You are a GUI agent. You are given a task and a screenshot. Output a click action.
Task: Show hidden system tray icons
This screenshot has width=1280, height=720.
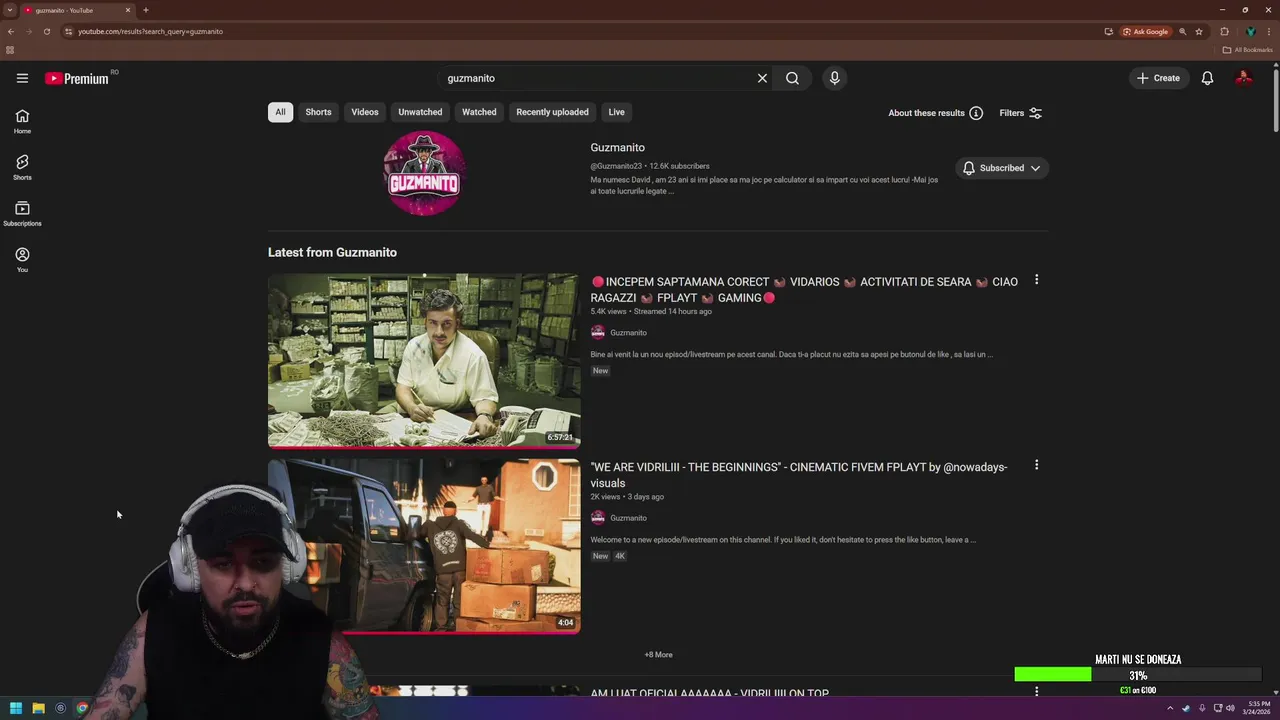click(x=1170, y=708)
